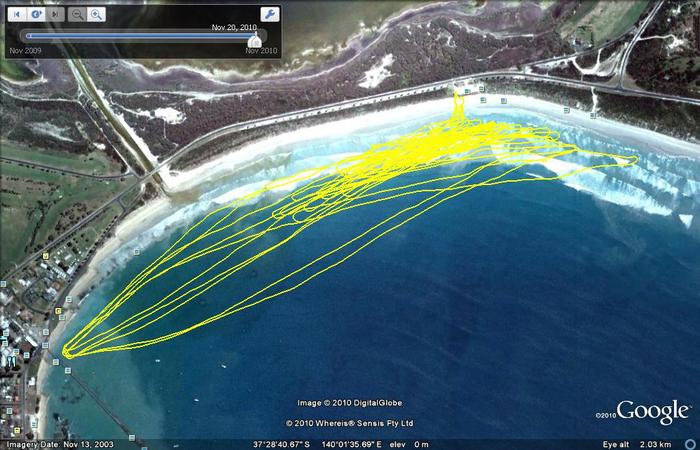
Task: Click the time slider handle
Action: (x=254, y=38)
